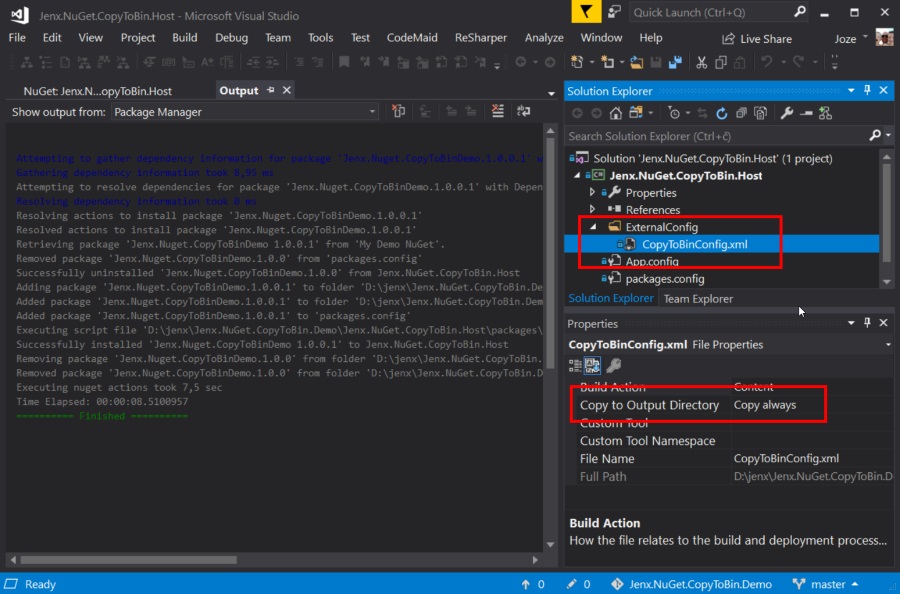The image size is (900, 594).
Task: Open document tab list dropdown arrow
Action: pyautogui.click(x=551, y=93)
